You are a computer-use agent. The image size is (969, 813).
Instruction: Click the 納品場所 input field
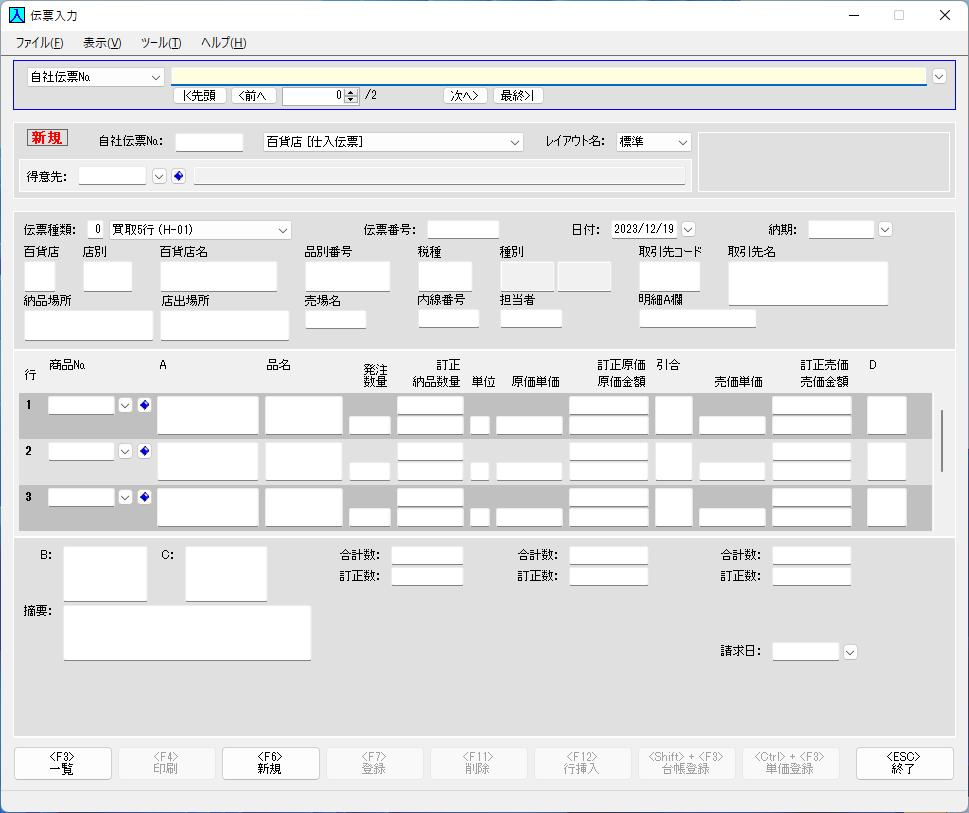(x=88, y=326)
